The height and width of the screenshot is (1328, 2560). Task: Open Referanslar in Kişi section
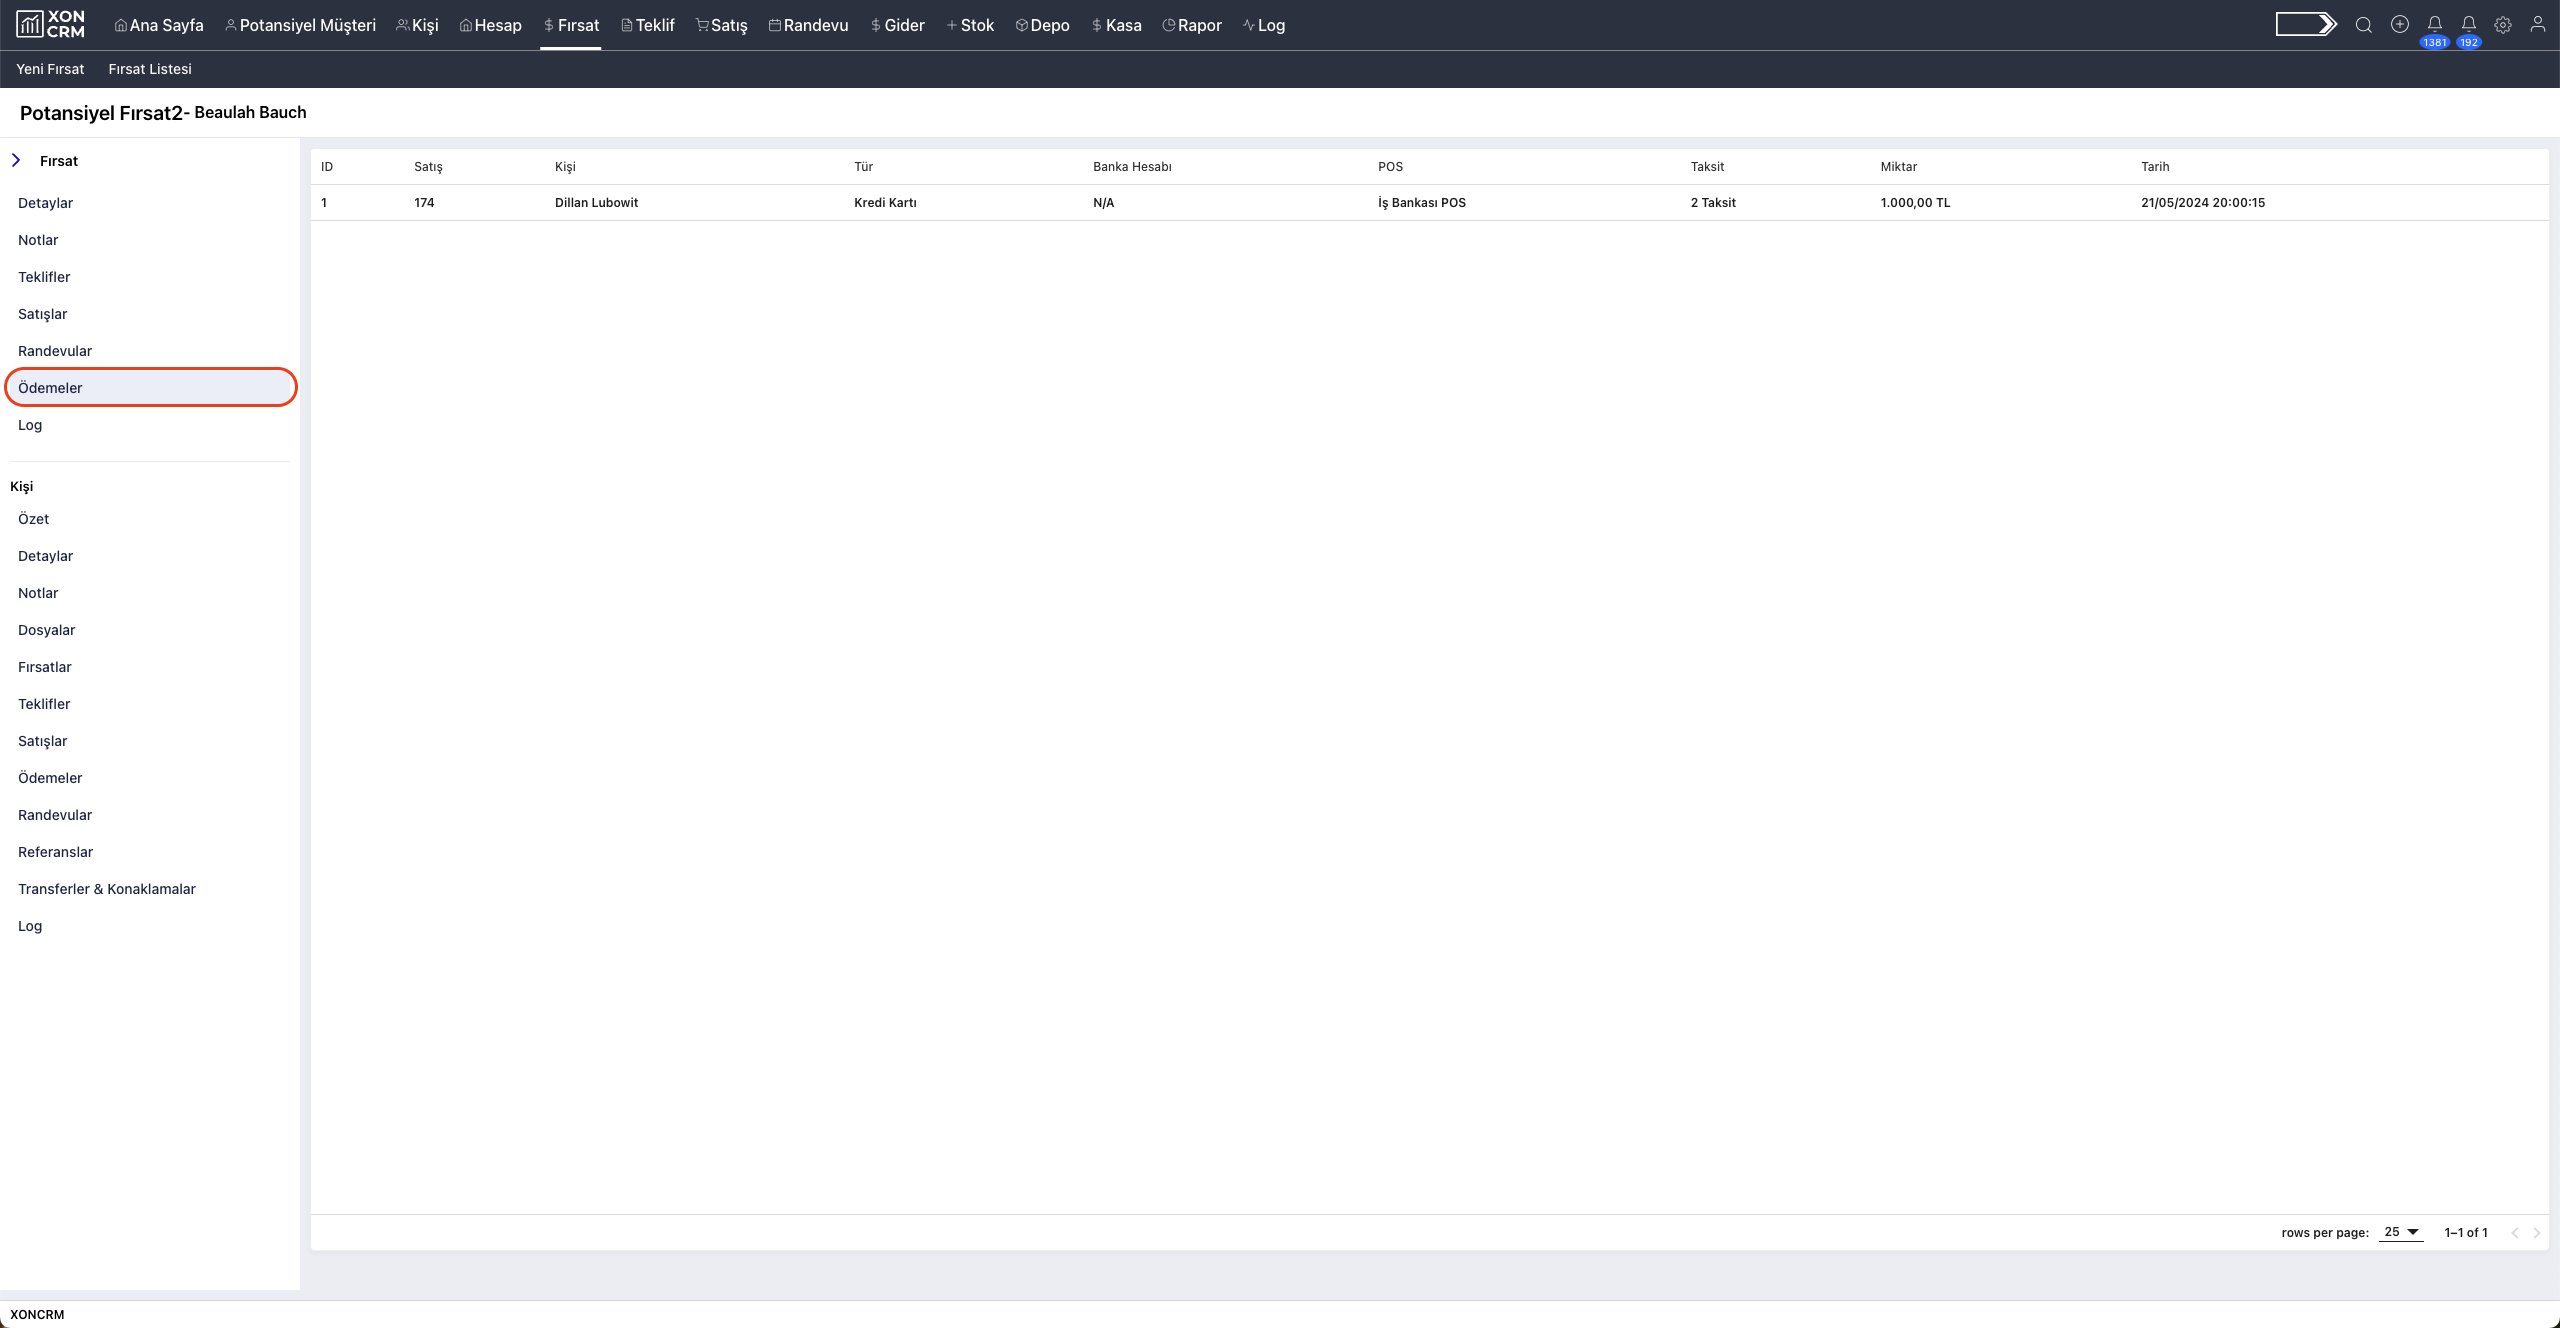click(x=55, y=852)
